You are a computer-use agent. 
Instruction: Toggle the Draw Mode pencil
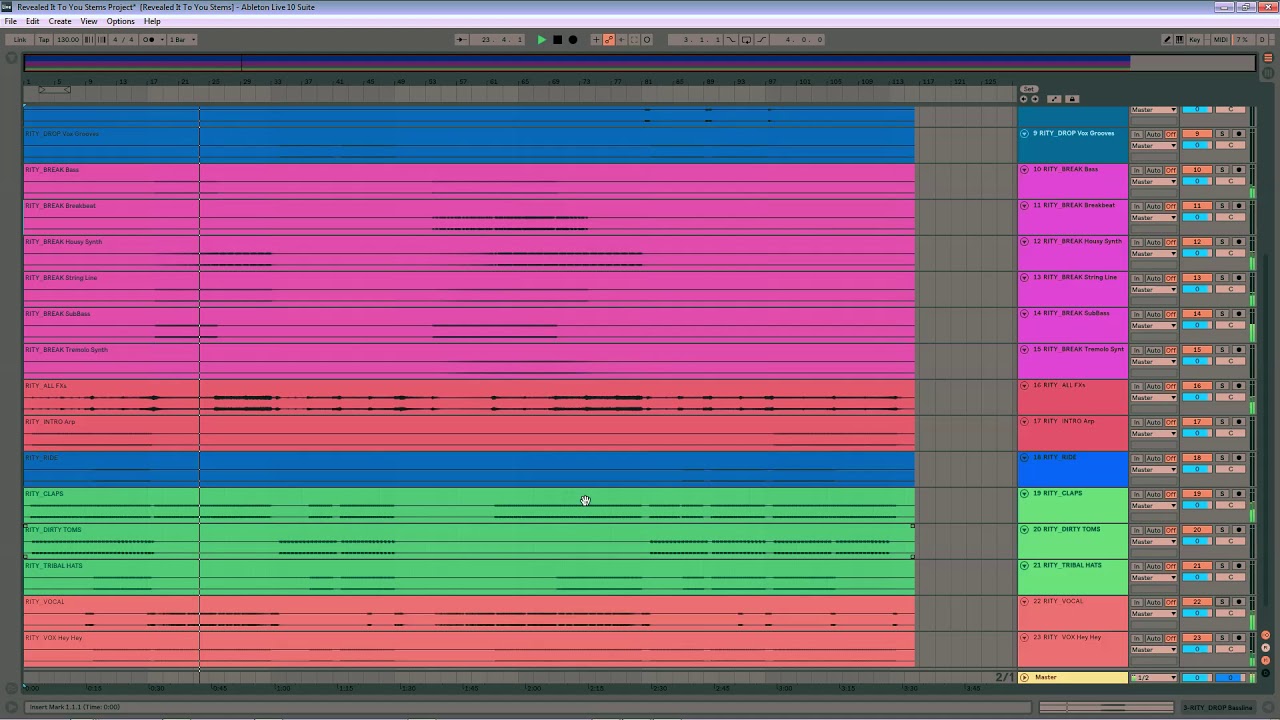[x=1167, y=40]
